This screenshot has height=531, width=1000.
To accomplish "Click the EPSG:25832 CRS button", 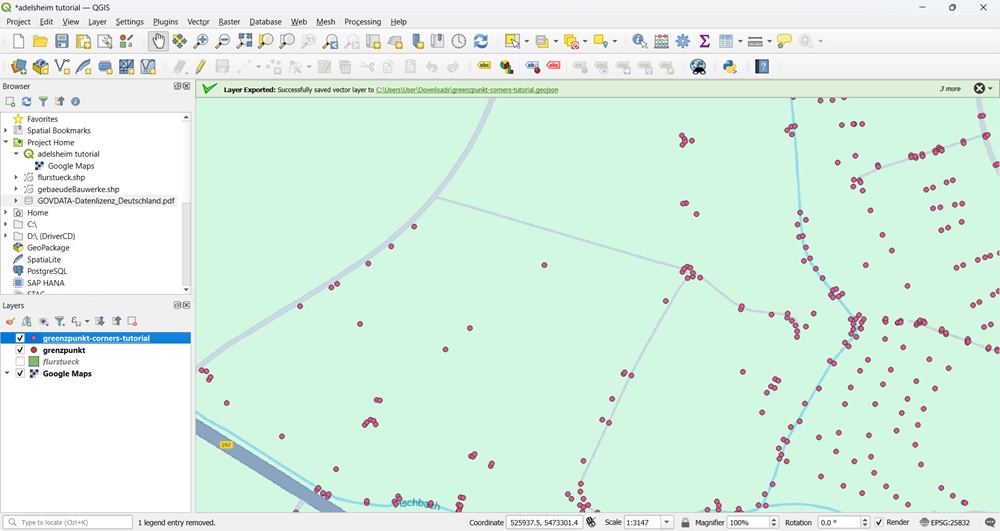I will 945,522.
